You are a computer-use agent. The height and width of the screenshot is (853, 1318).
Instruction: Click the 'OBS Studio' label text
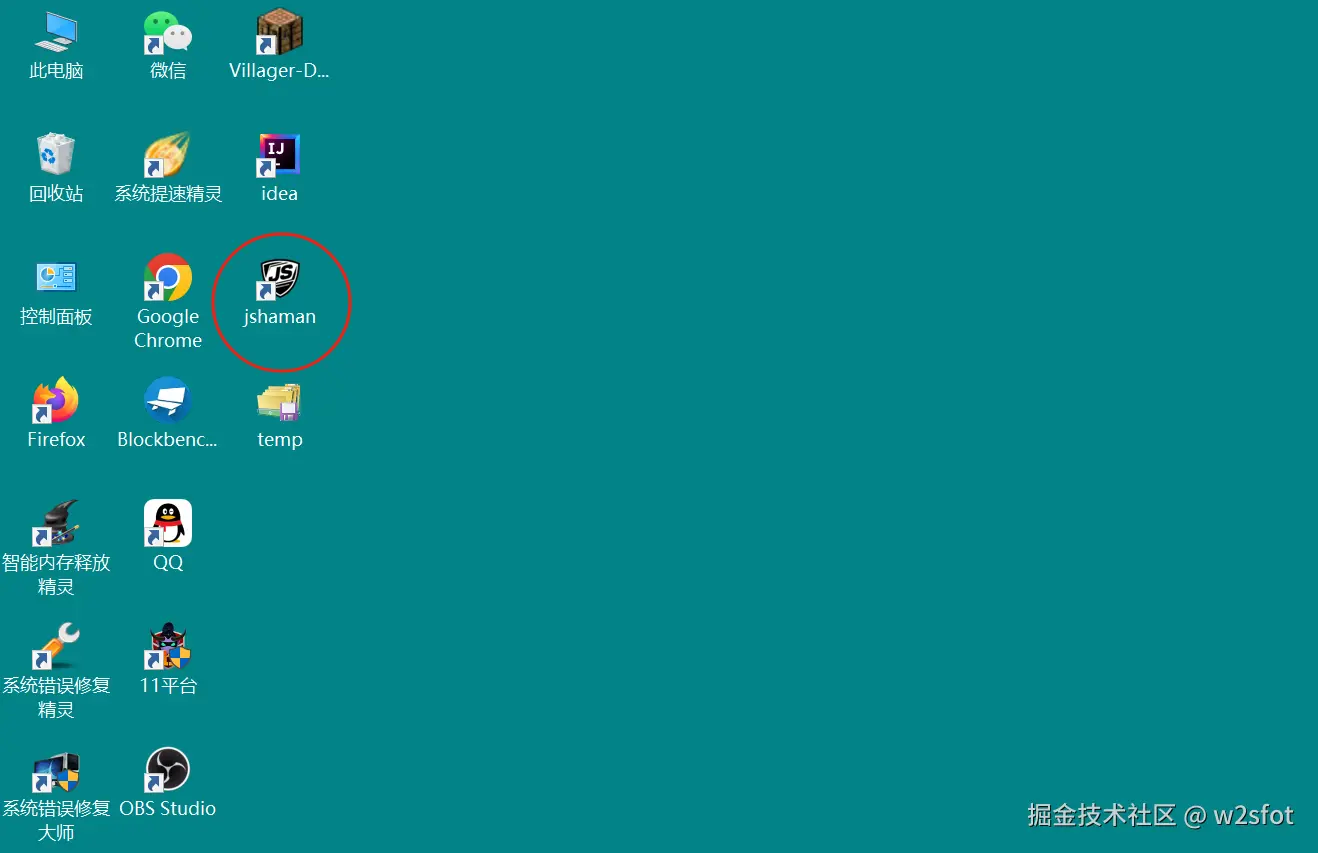coord(168,808)
